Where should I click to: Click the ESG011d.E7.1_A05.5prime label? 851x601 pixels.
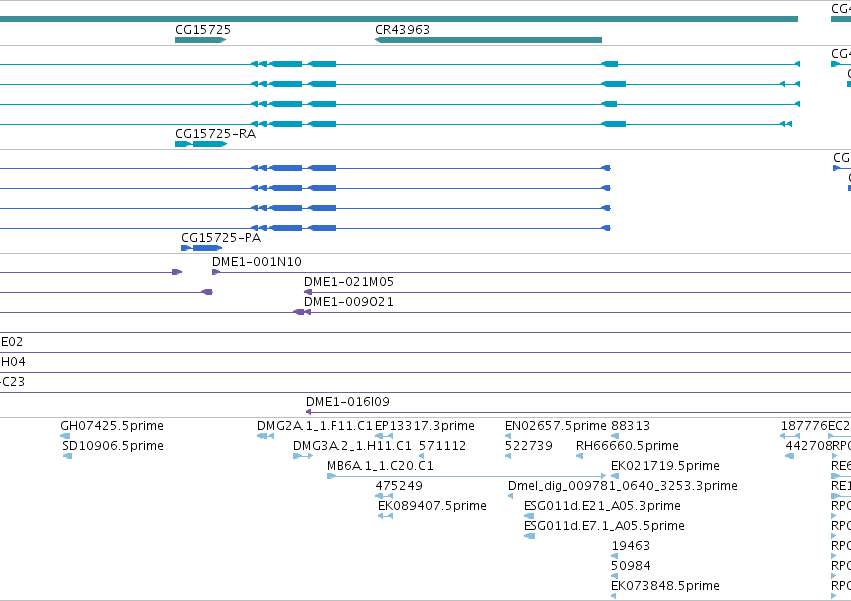[604, 526]
